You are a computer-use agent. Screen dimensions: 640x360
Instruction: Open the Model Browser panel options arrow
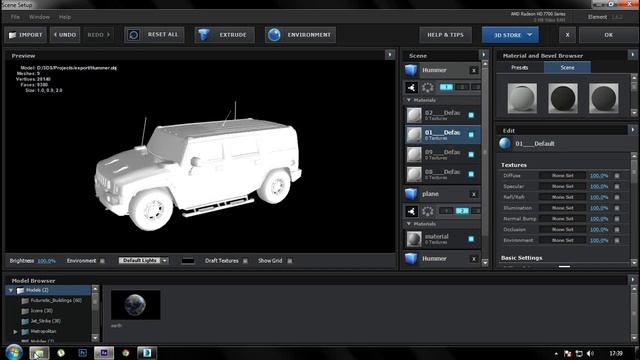coord(633,280)
